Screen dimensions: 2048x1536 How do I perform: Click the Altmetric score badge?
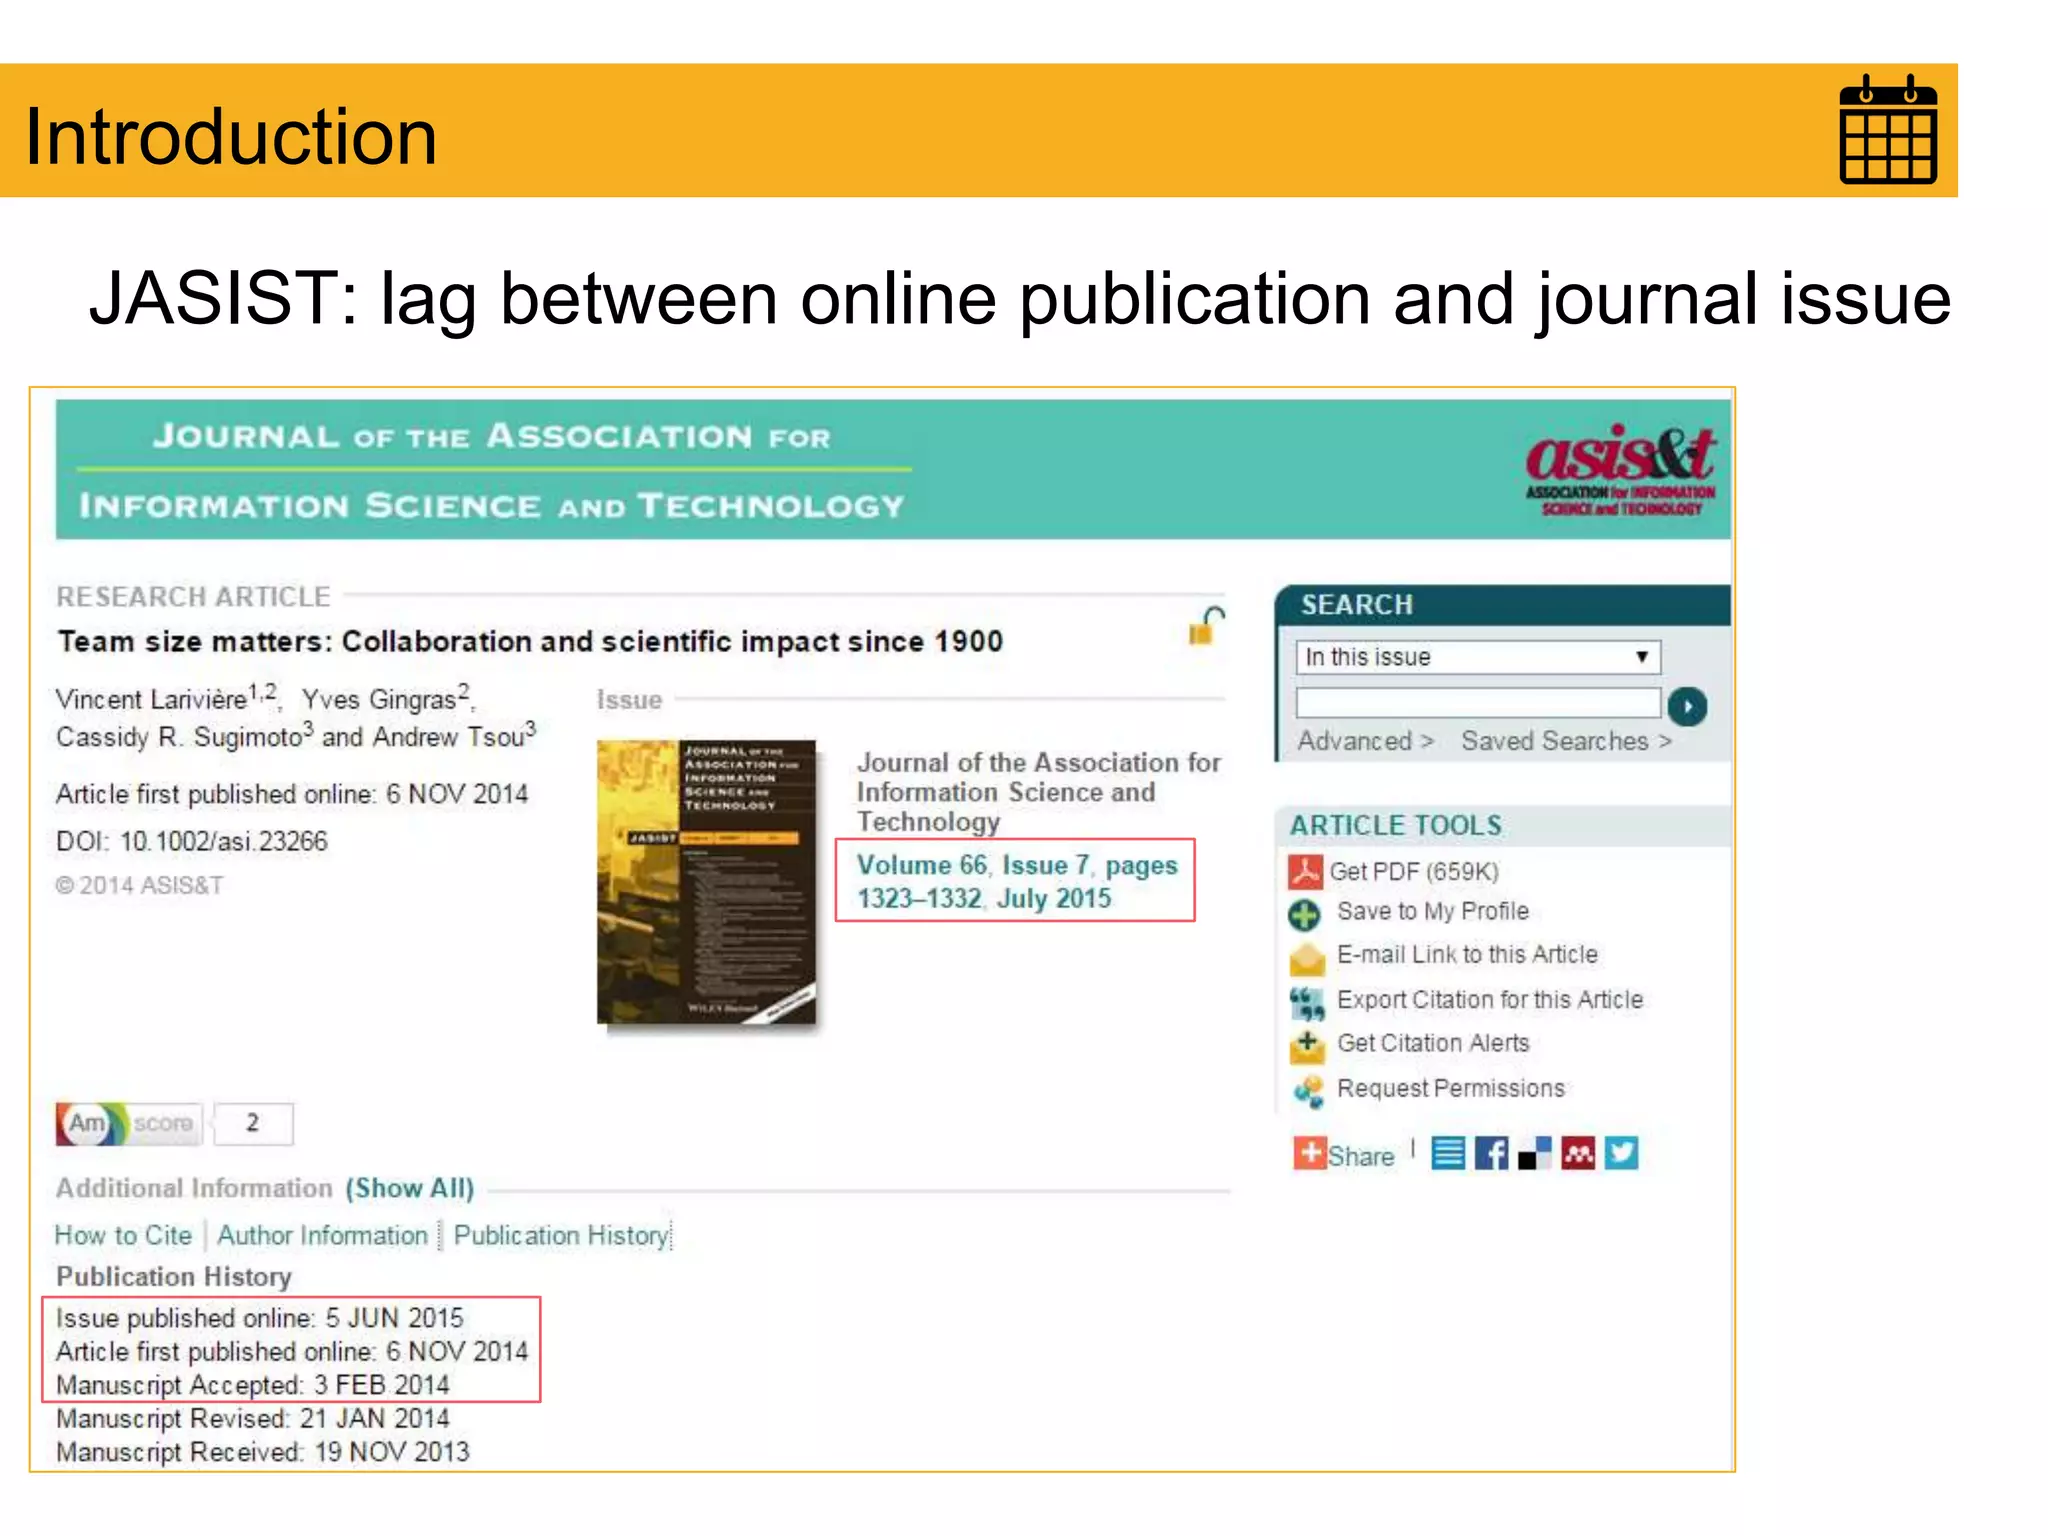point(129,1124)
